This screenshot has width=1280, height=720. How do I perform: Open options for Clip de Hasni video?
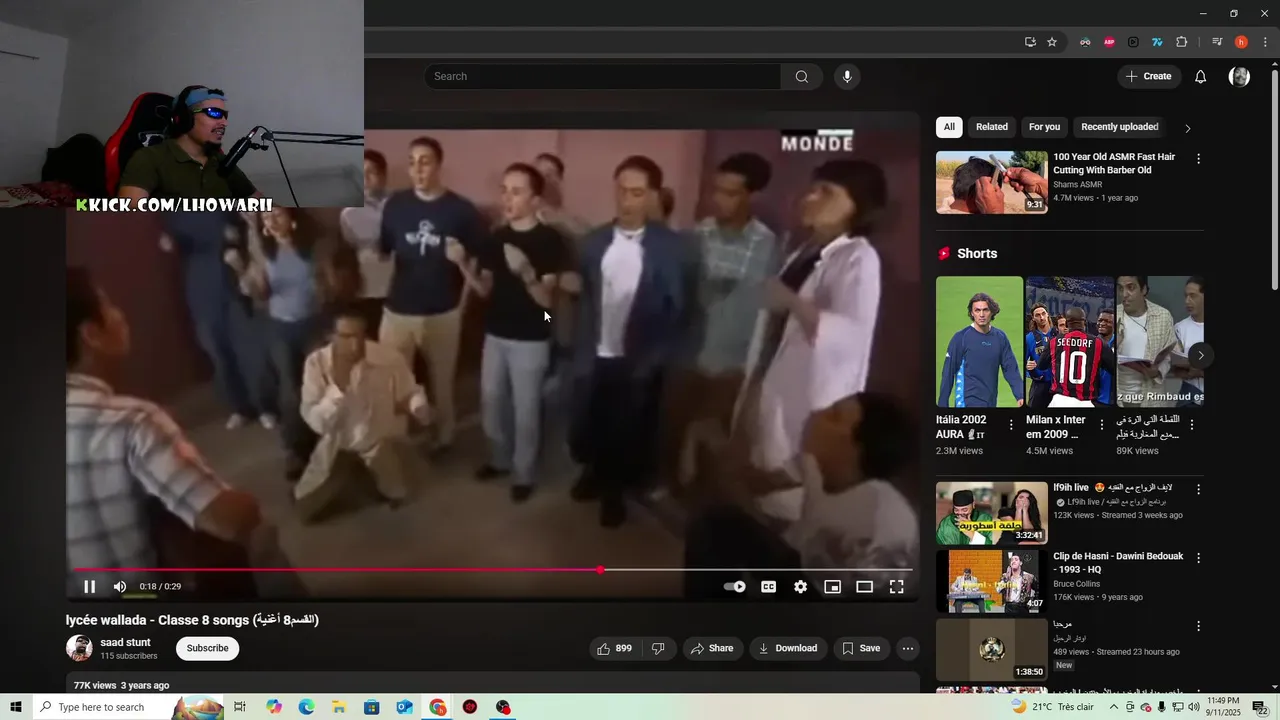point(1198,558)
